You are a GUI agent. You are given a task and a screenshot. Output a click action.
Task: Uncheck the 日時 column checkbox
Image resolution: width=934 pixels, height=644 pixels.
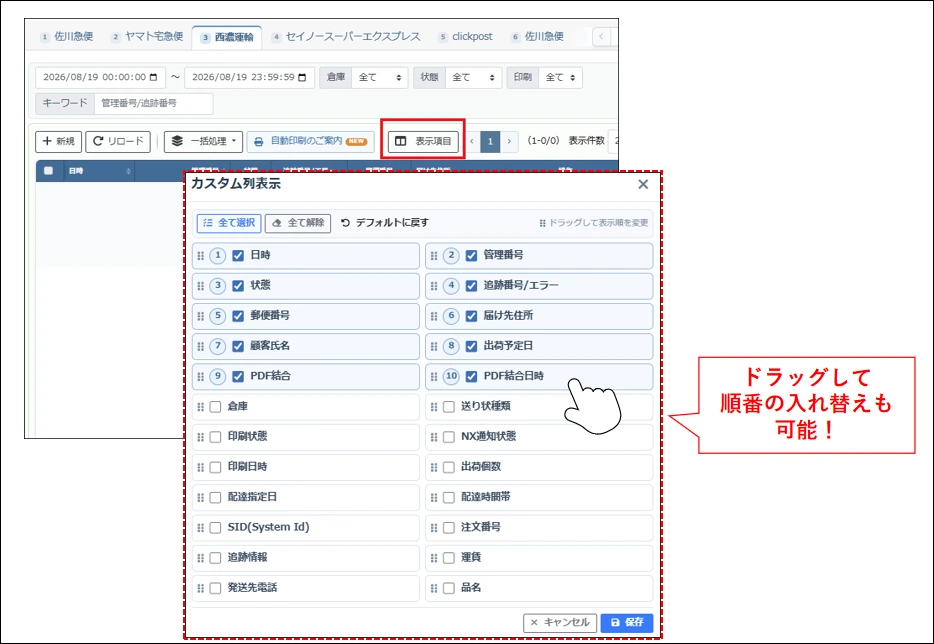pyautogui.click(x=238, y=256)
